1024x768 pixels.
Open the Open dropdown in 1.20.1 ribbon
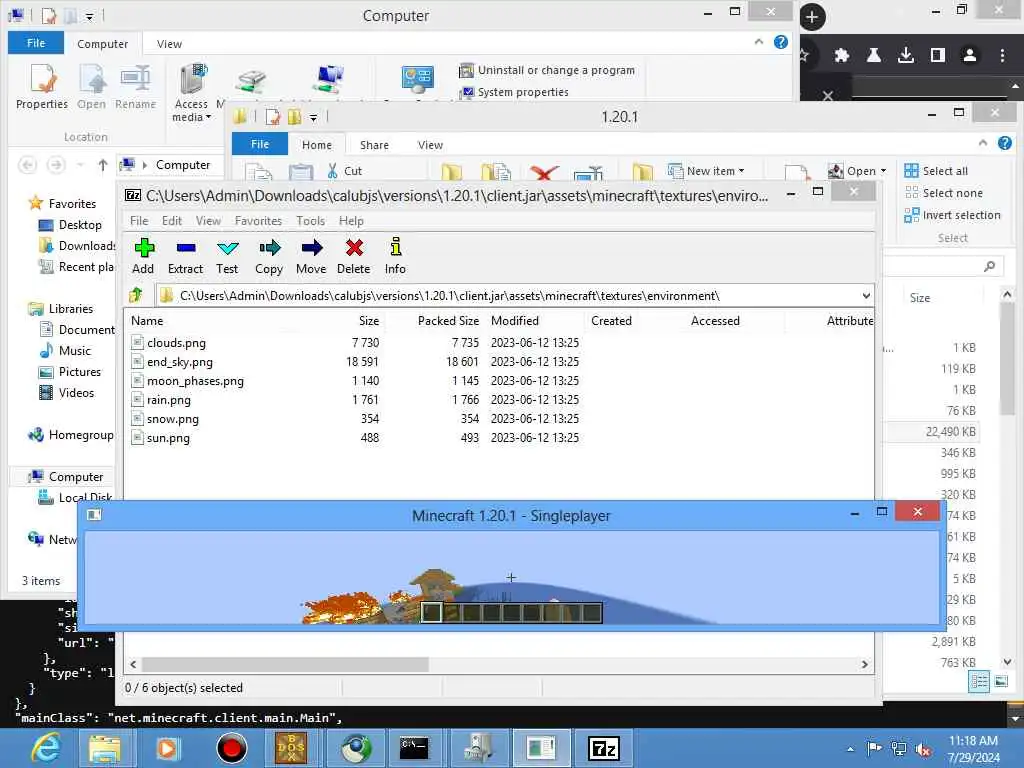click(x=857, y=170)
